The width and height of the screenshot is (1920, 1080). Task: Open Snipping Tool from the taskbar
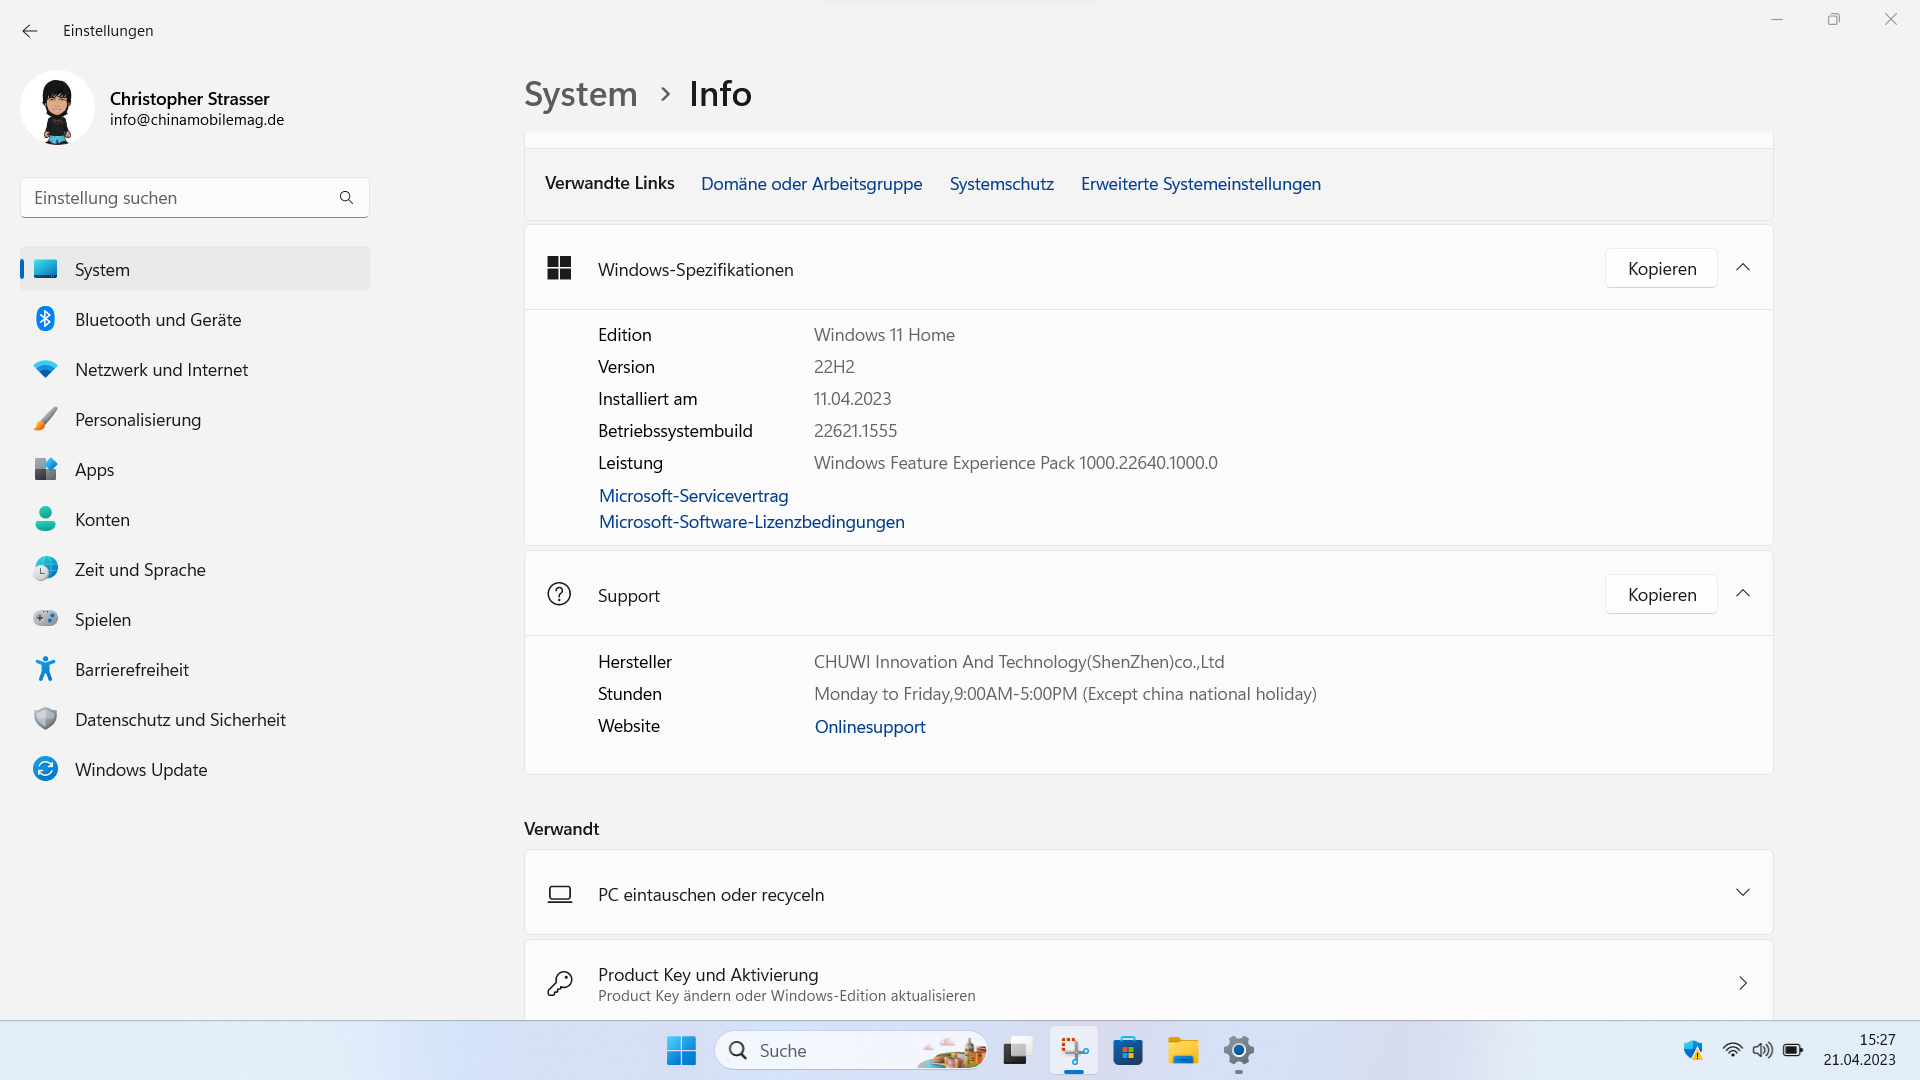click(1073, 1051)
